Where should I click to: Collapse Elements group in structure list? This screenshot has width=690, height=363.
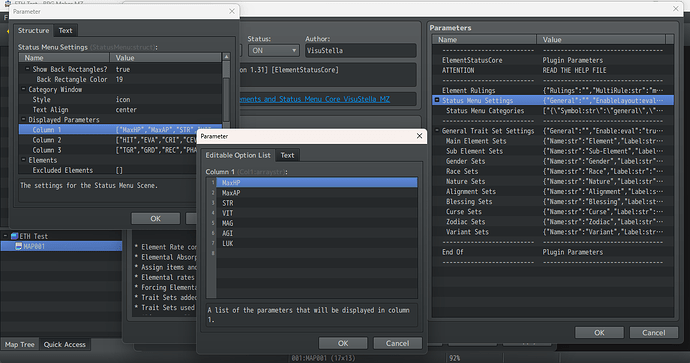coord(23,160)
